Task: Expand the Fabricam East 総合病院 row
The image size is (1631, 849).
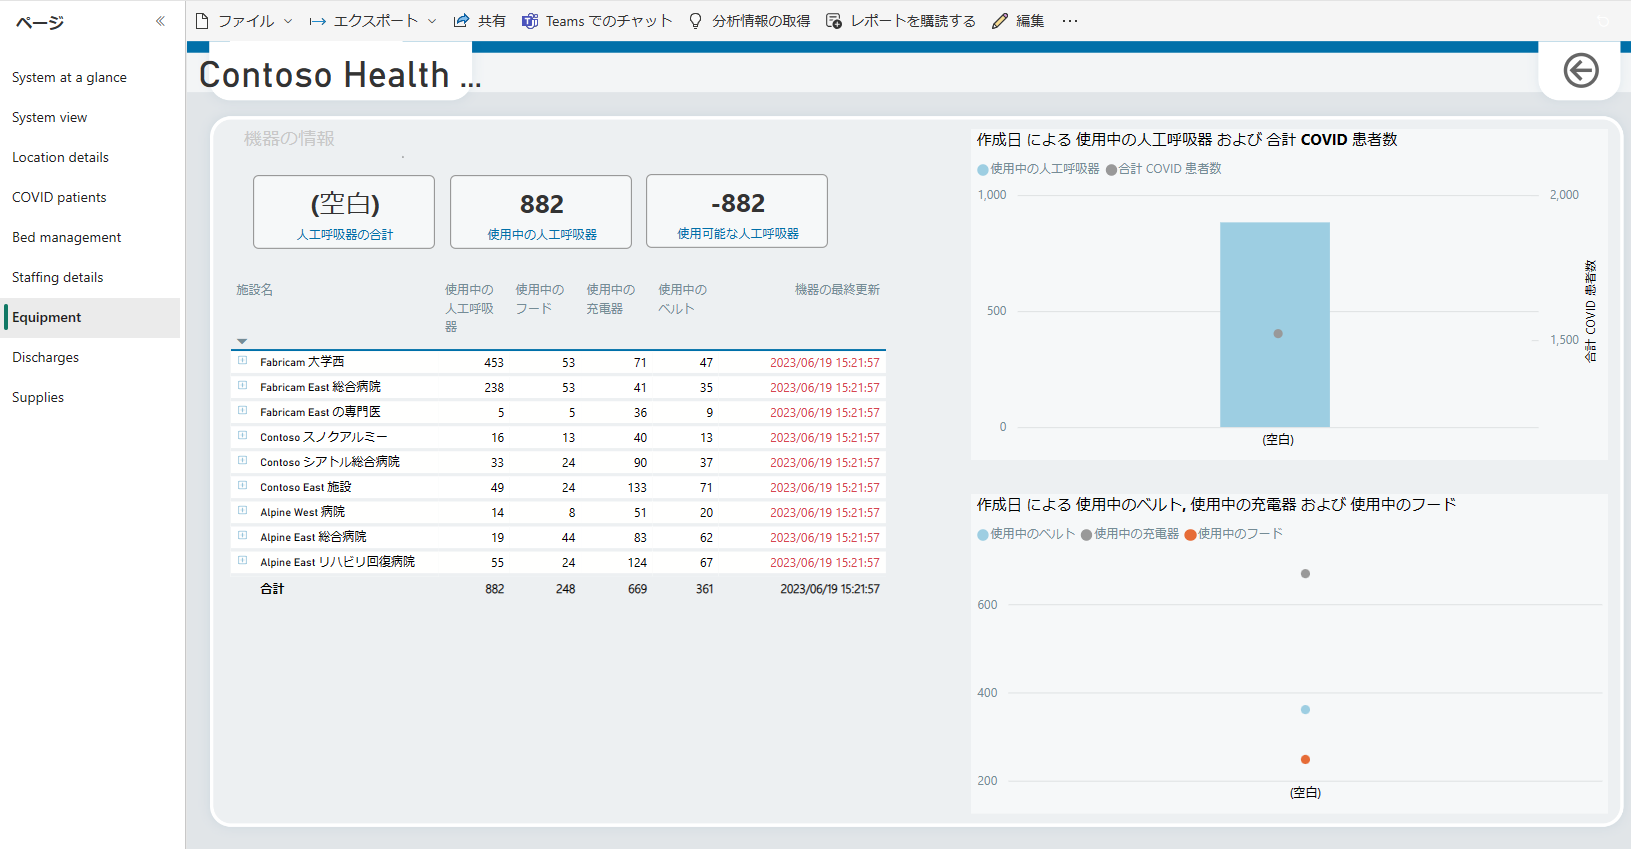Action: pyautogui.click(x=242, y=386)
